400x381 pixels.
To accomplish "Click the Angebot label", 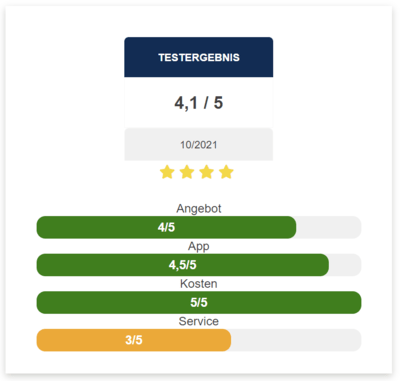I will click(199, 208).
